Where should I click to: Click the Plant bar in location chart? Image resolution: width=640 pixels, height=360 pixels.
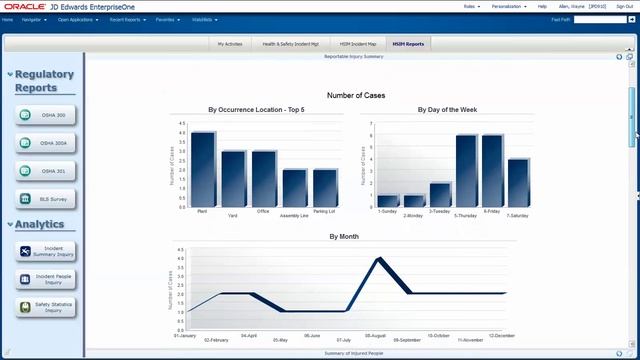(x=203, y=169)
